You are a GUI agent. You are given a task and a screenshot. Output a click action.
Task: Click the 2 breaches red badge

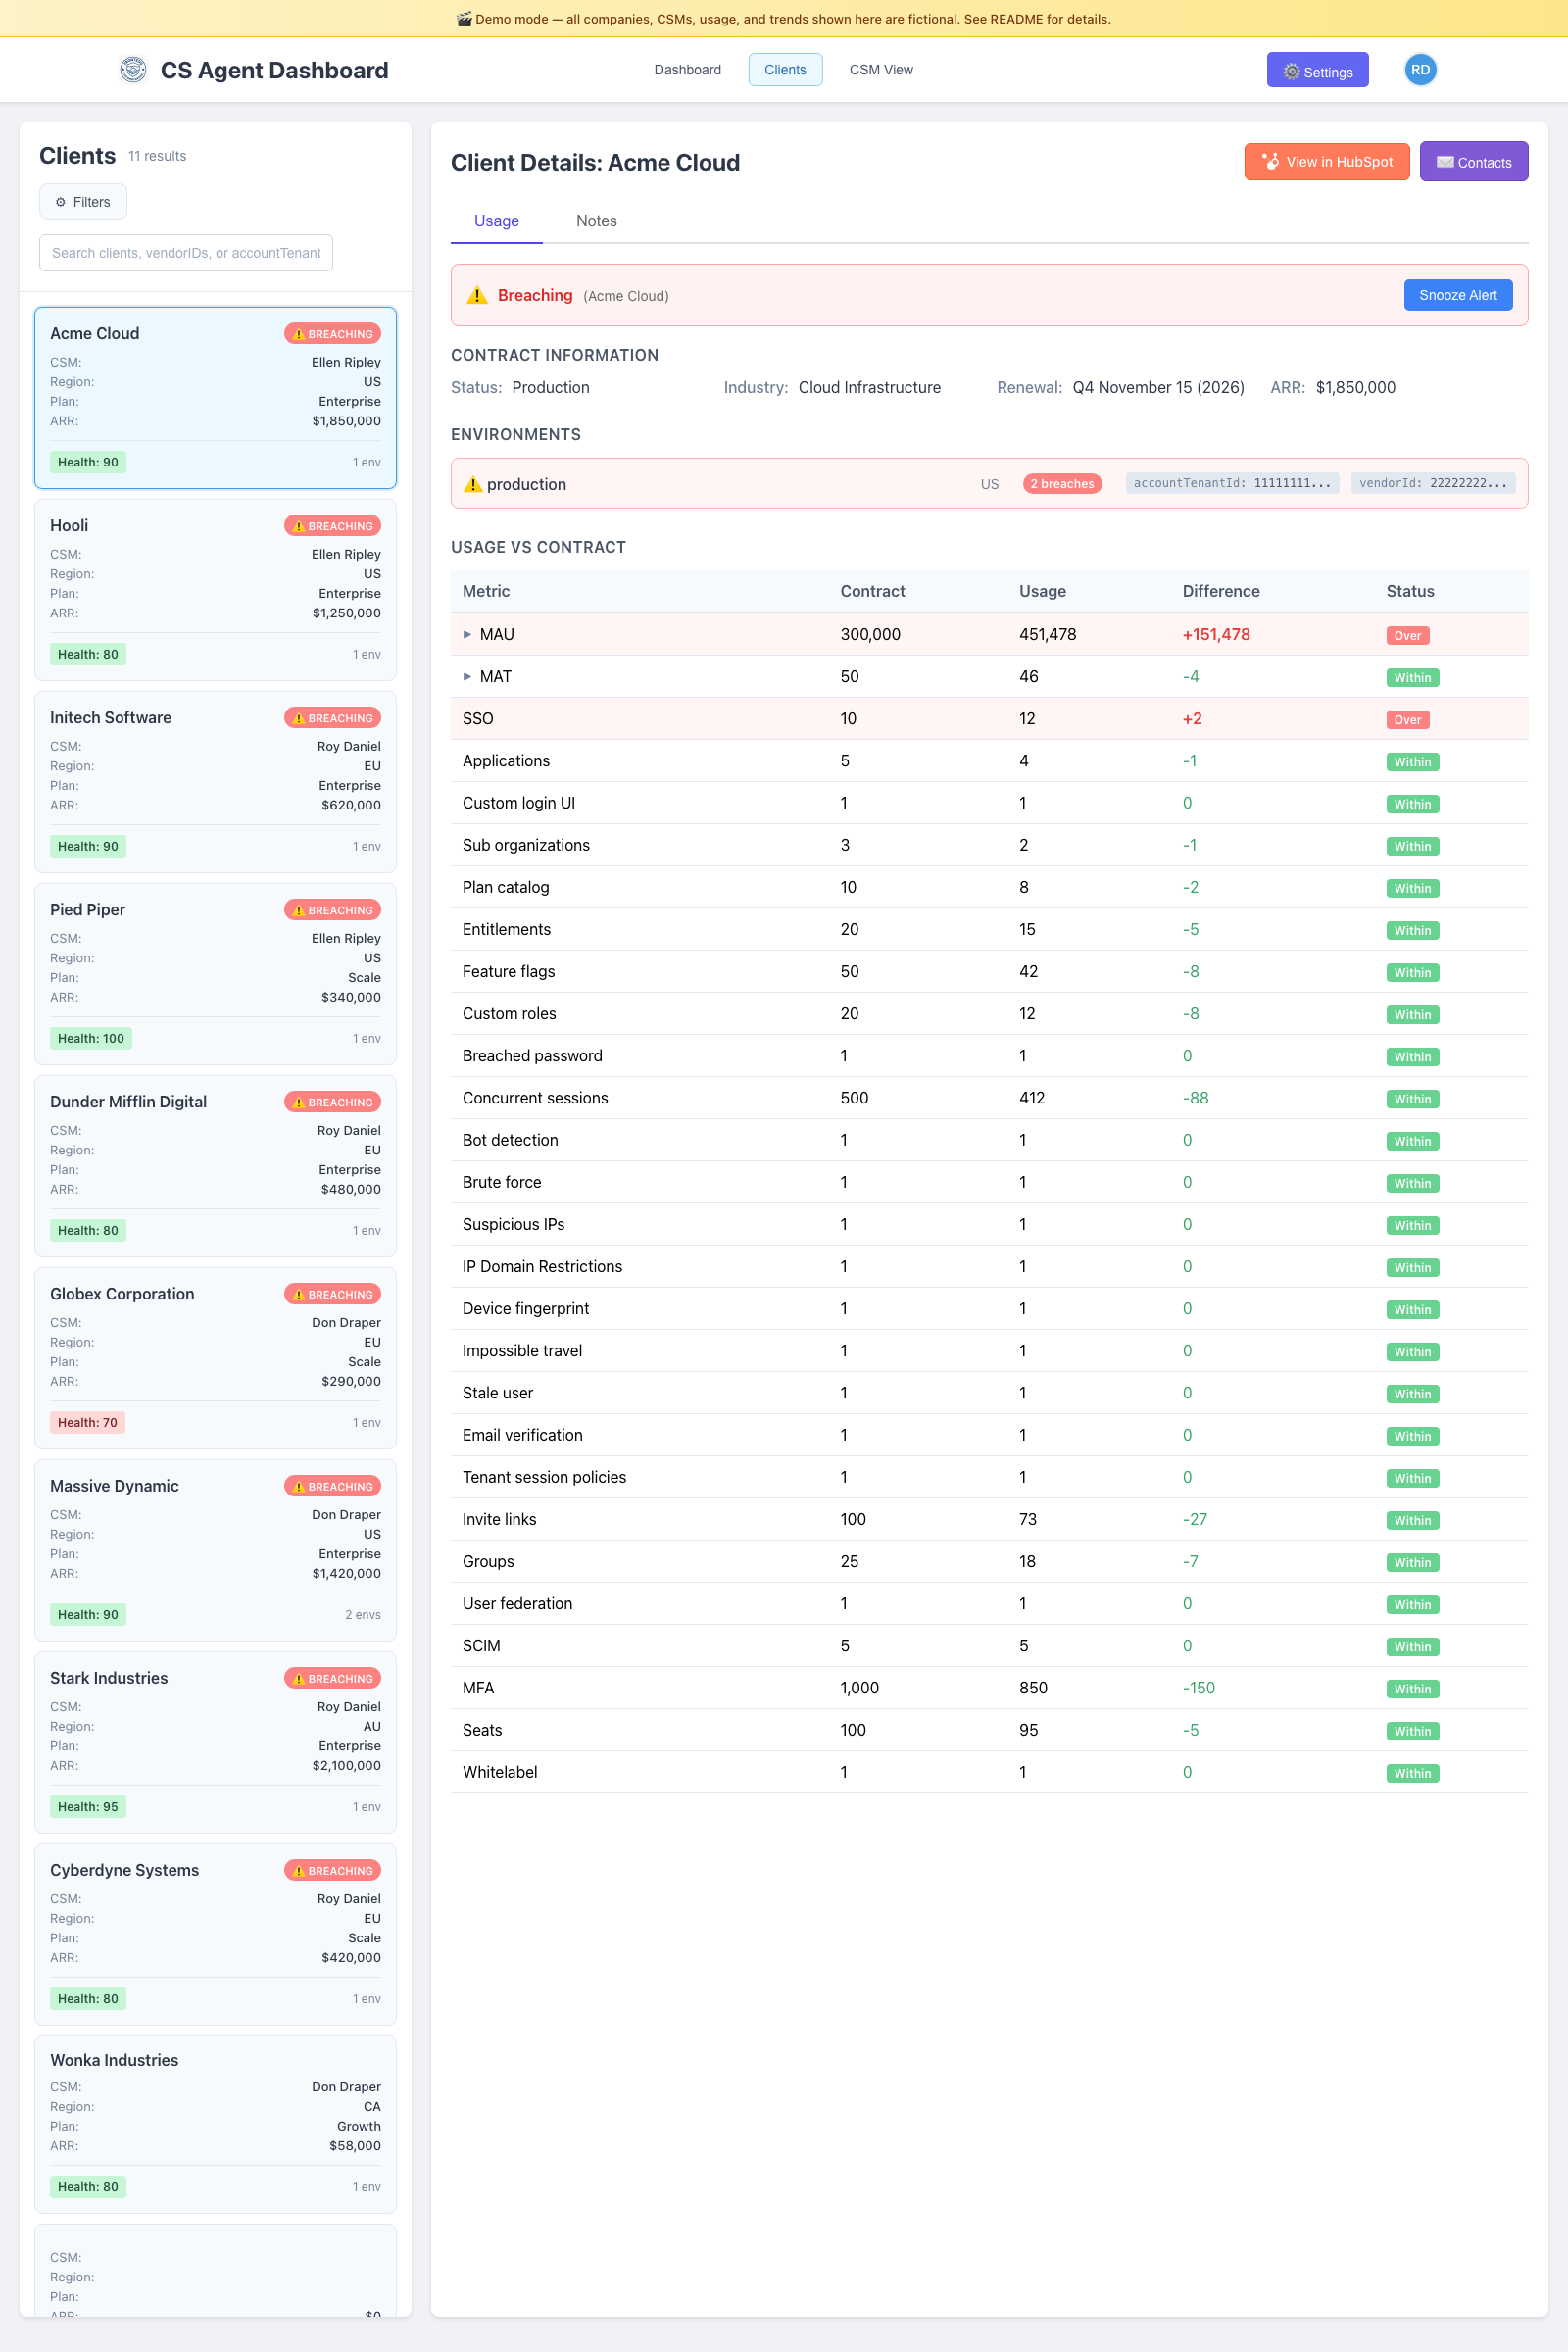point(1061,484)
